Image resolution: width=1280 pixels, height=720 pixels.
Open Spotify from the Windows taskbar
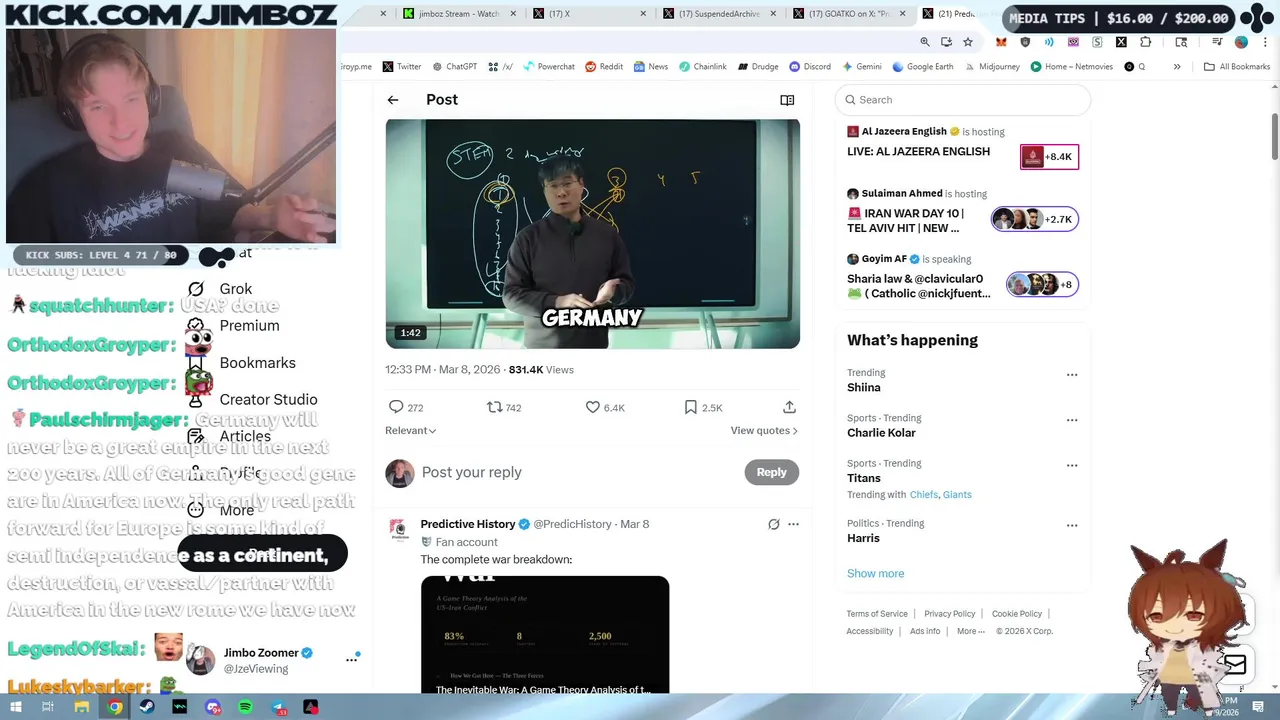coord(246,707)
